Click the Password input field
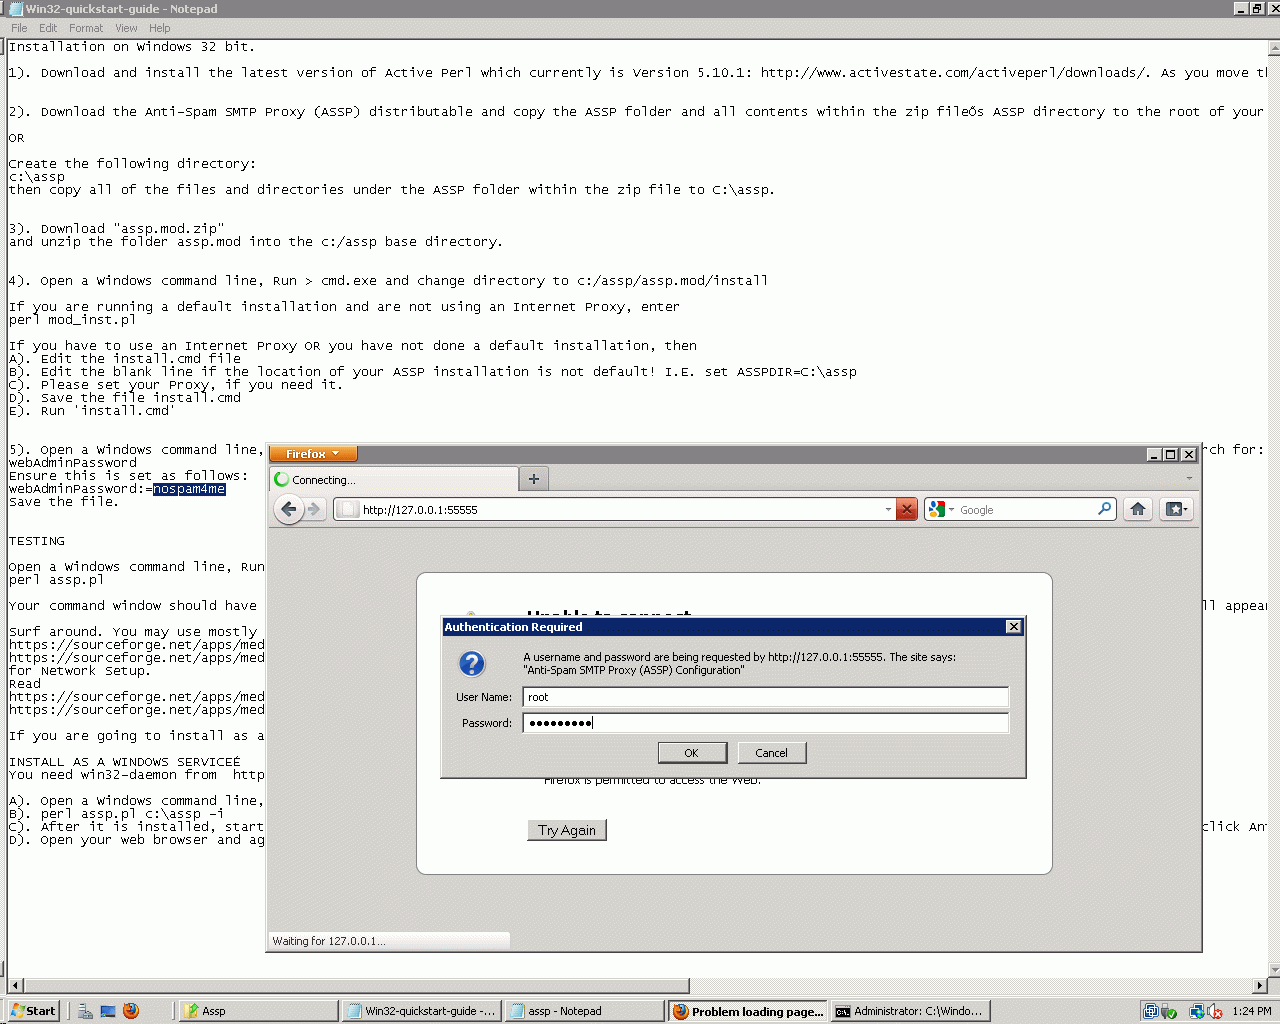 (765, 723)
